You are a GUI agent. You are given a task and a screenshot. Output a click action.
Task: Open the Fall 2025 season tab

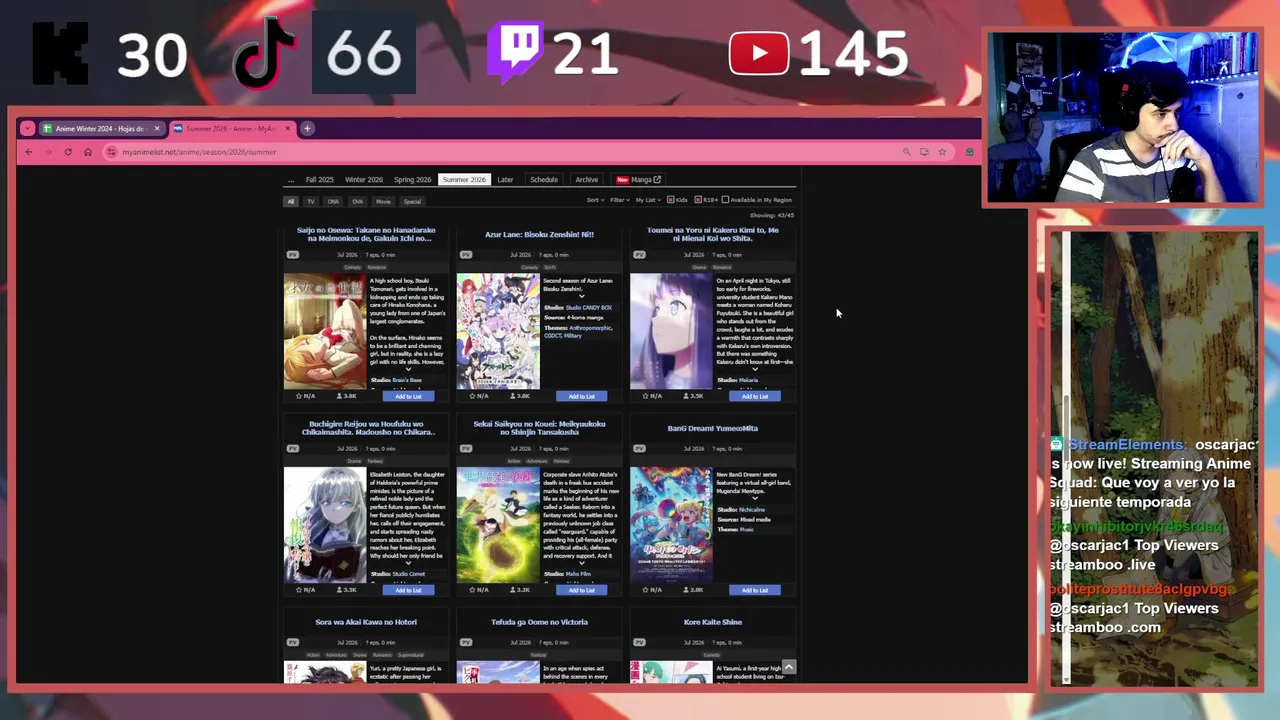pyautogui.click(x=320, y=180)
